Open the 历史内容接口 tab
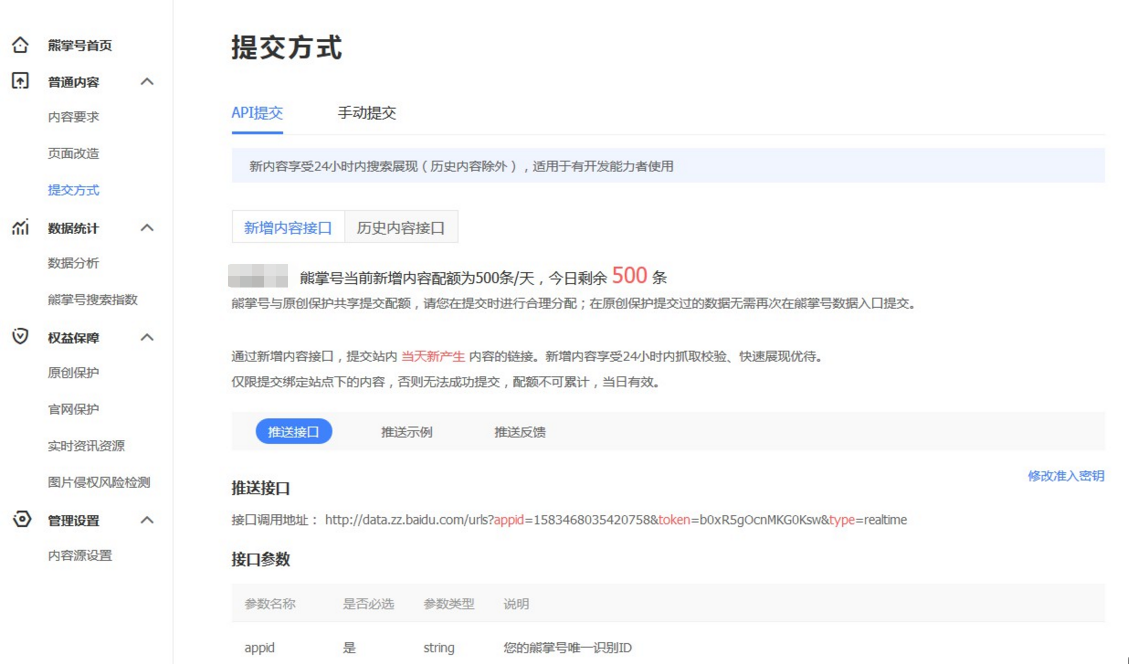 pyautogui.click(x=401, y=227)
